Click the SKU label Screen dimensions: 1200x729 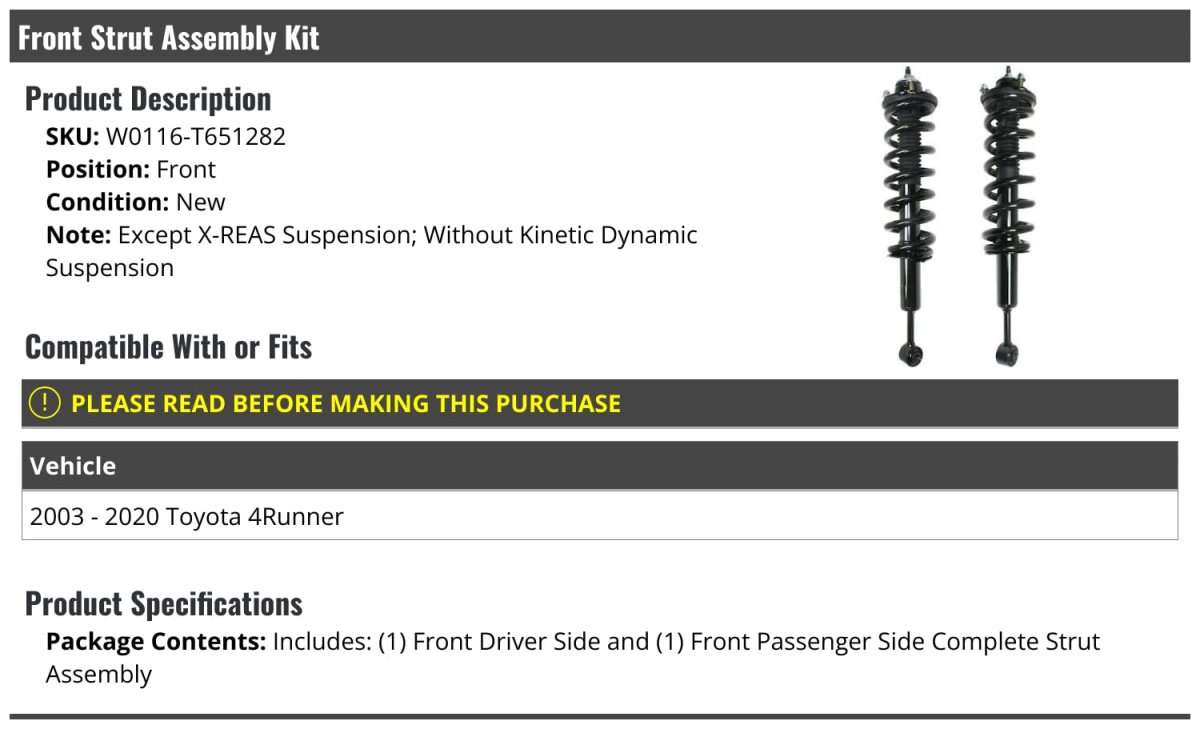click(x=73, y=137)
